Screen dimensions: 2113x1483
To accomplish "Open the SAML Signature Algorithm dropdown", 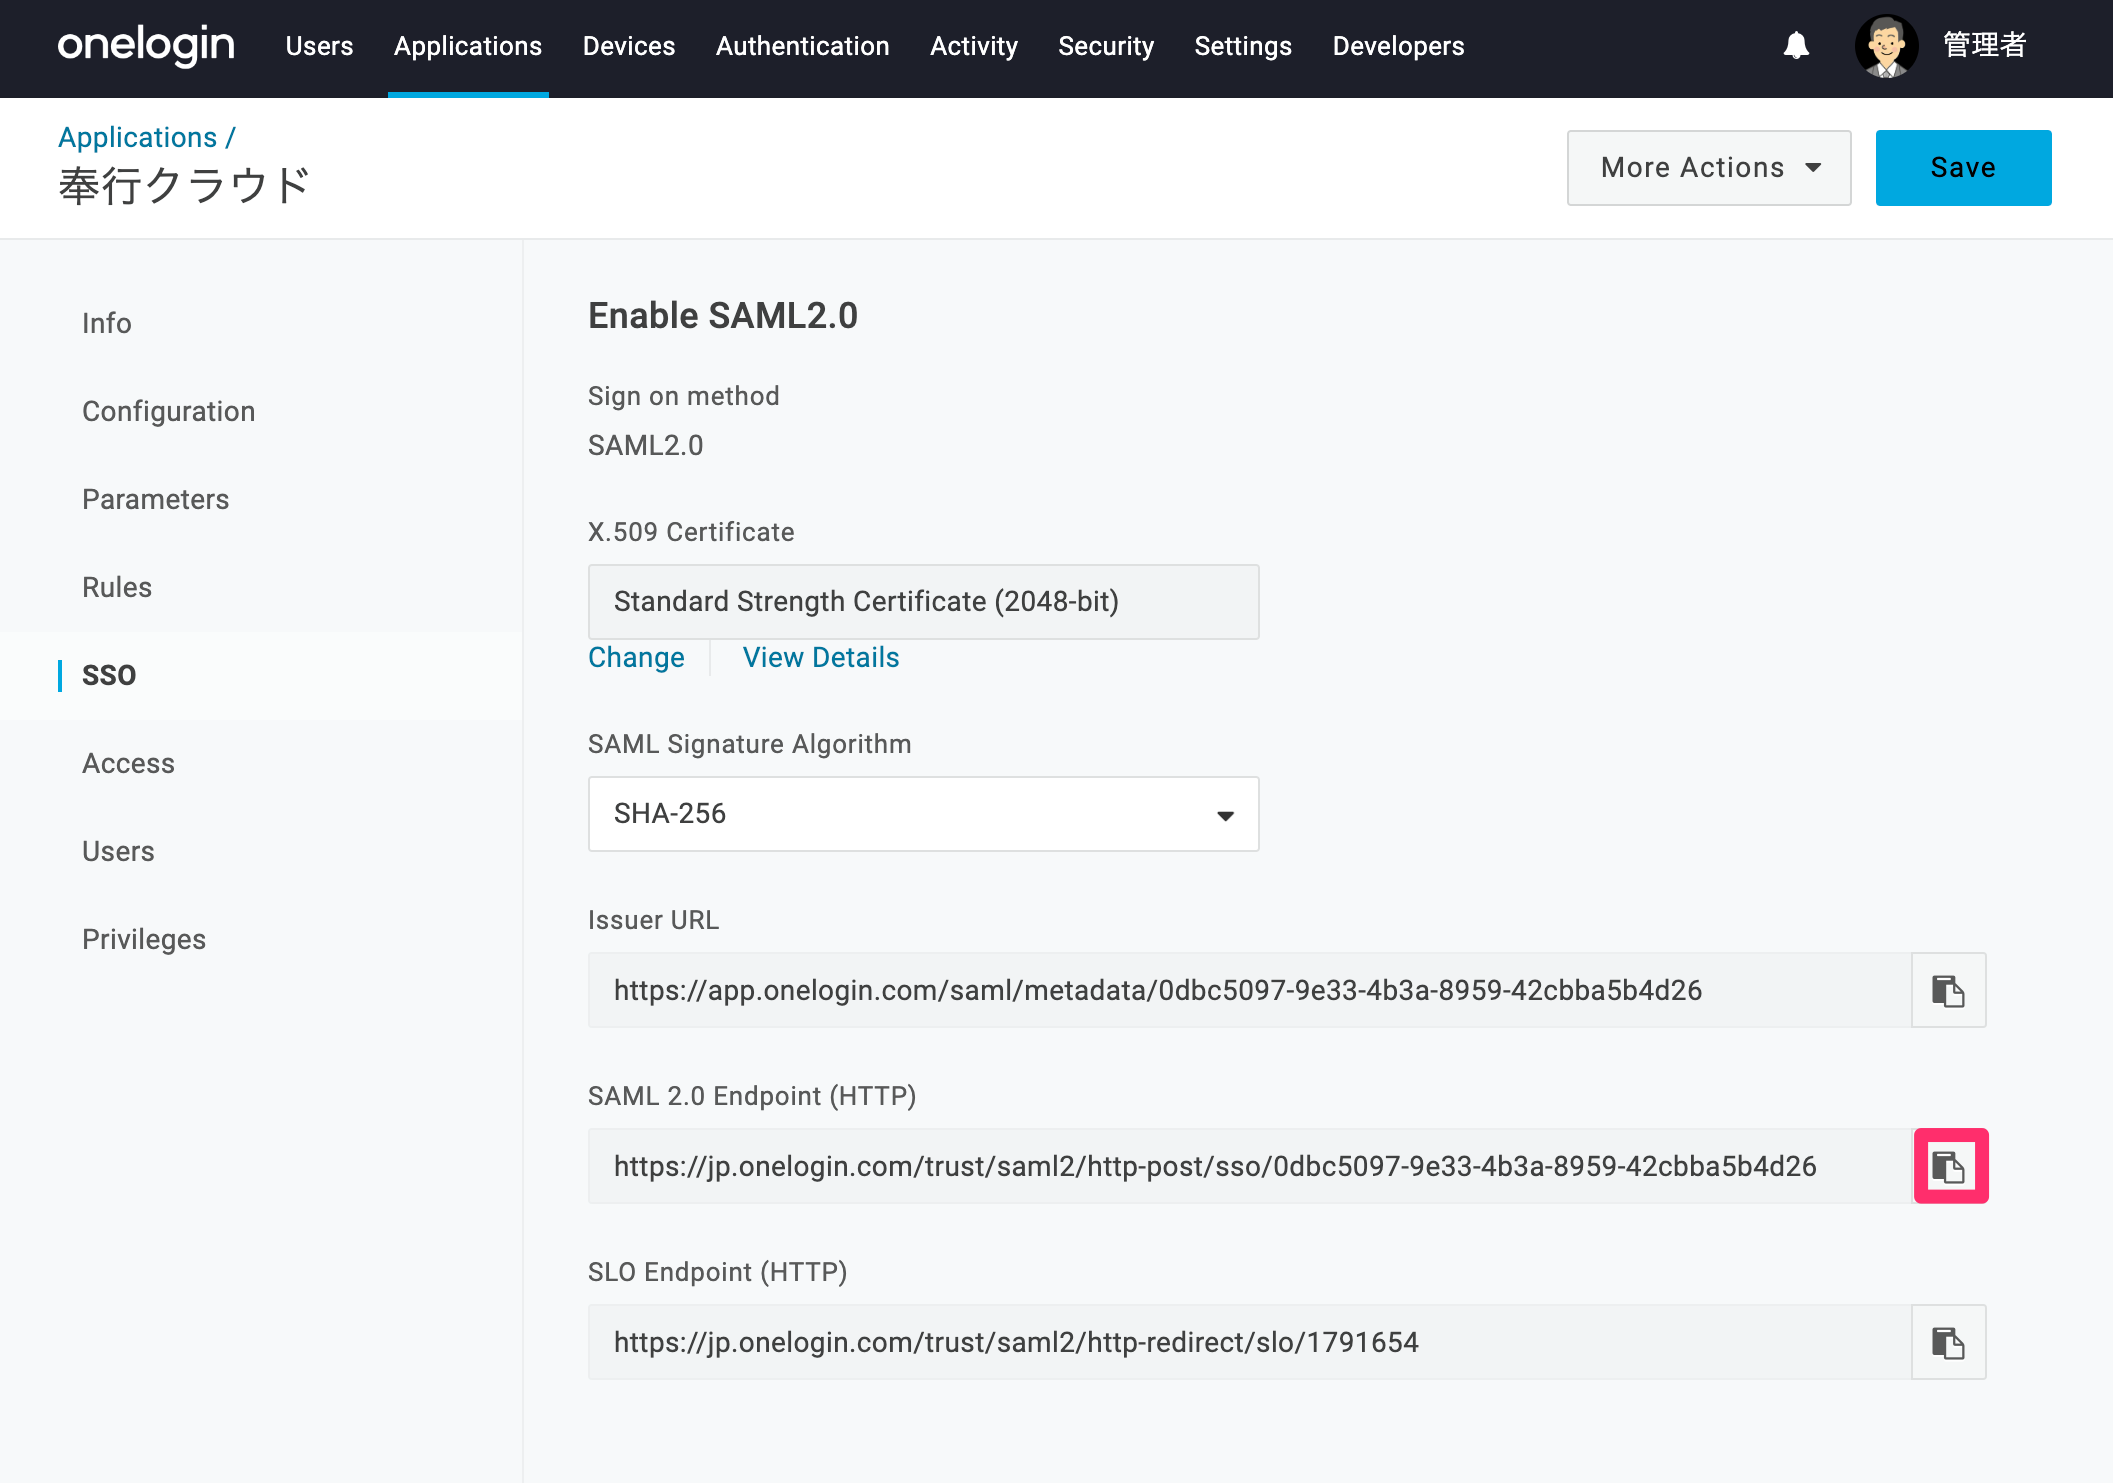I will 923,814.
